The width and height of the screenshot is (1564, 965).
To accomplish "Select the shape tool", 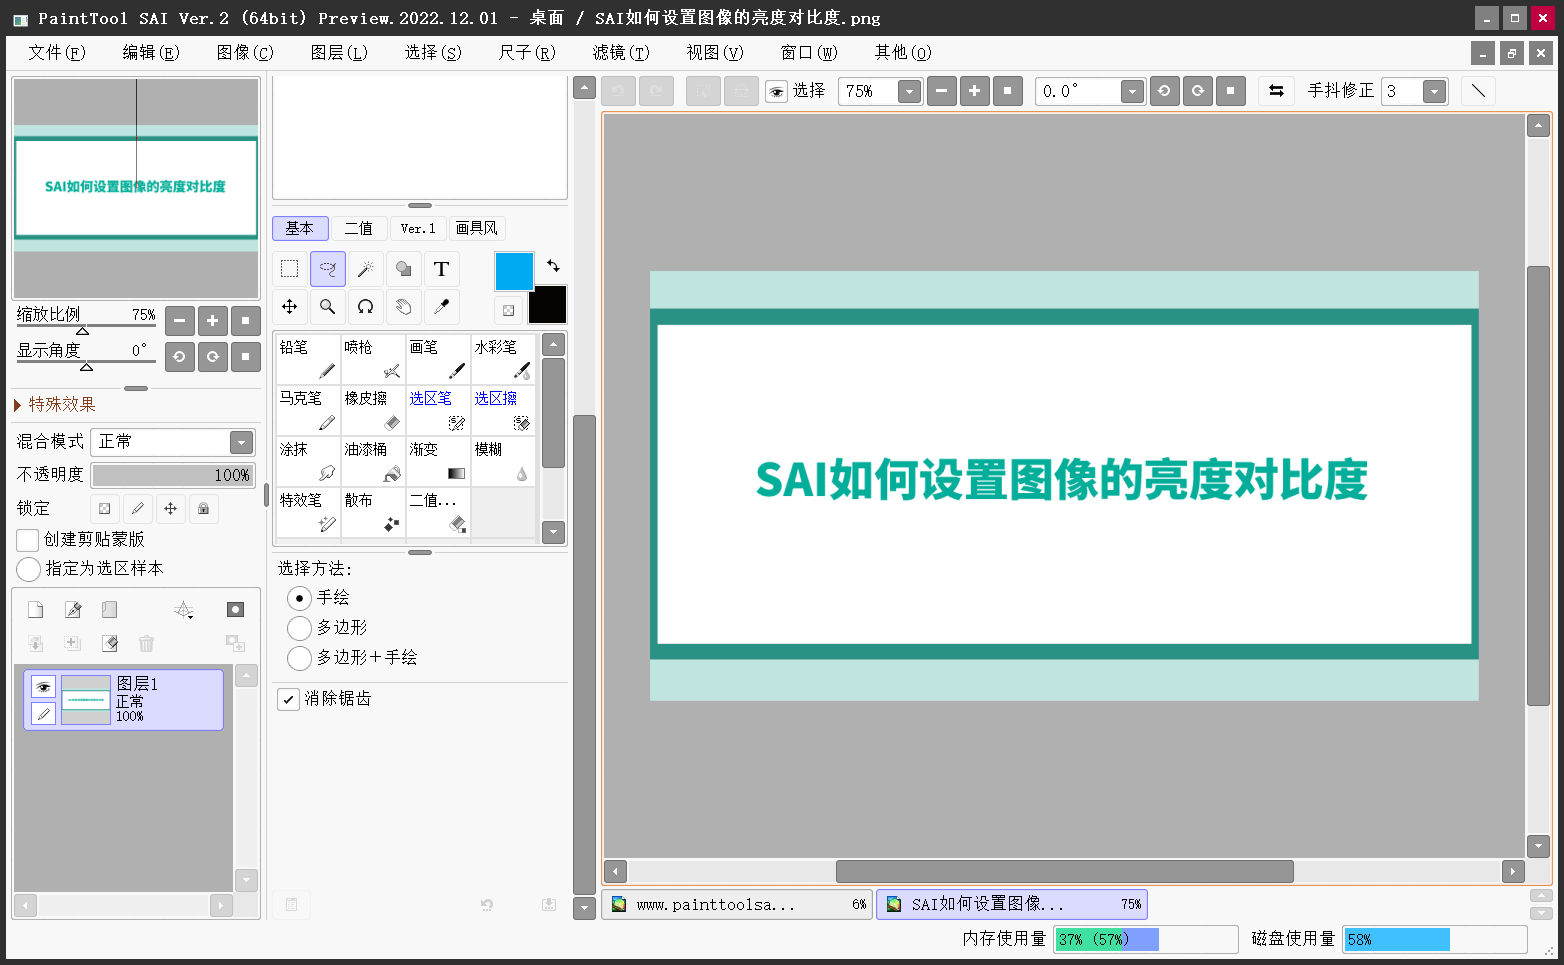I will [x=404, y=269].
